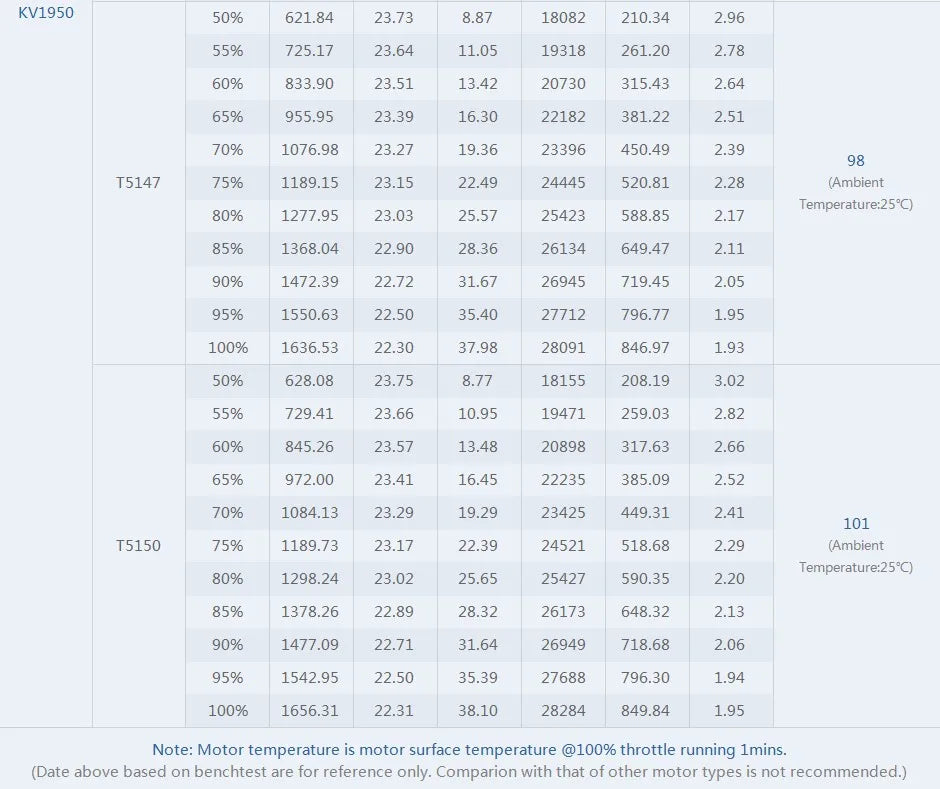Select the 28284 RPM cell
The width and height of the screenshot is (940, 789).
click(x=563, y=711)
